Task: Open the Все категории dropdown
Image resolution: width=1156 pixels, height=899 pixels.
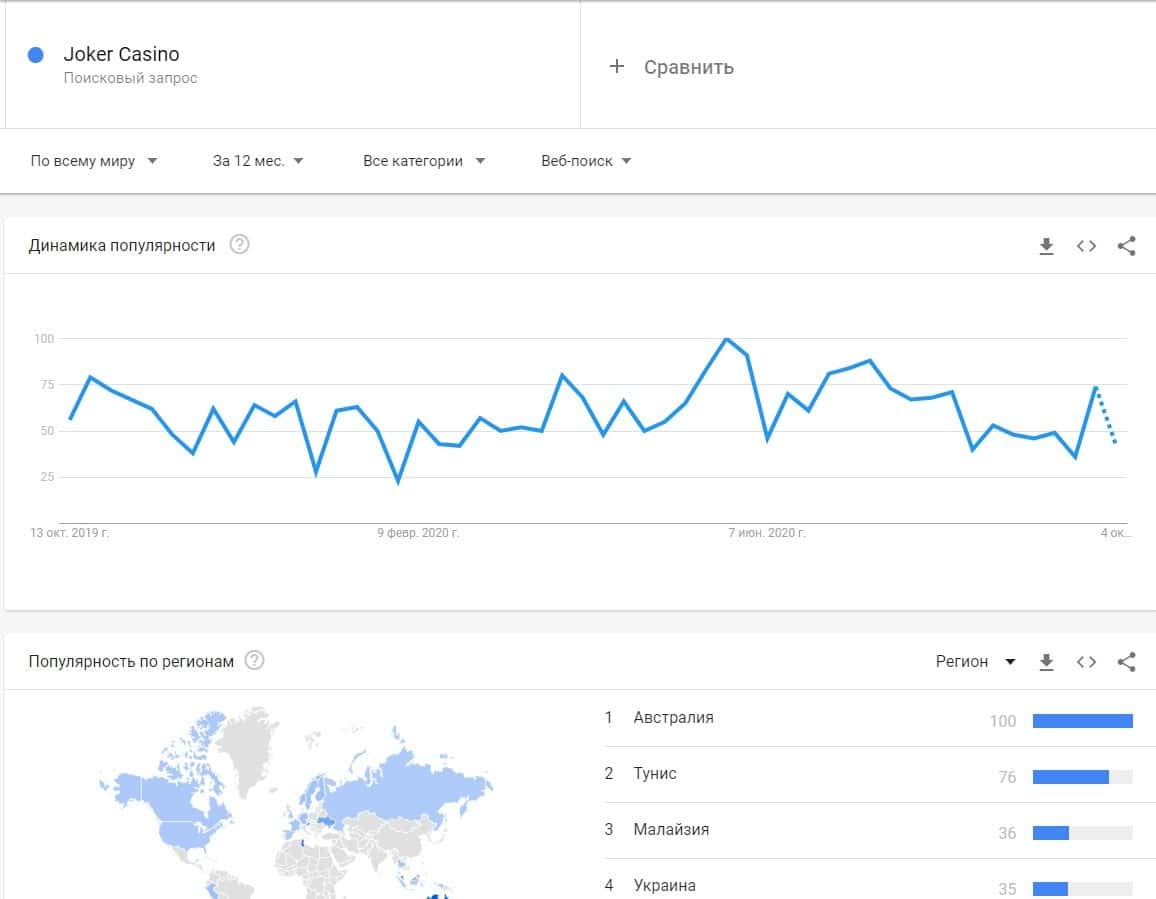Action: click(424, 161)
